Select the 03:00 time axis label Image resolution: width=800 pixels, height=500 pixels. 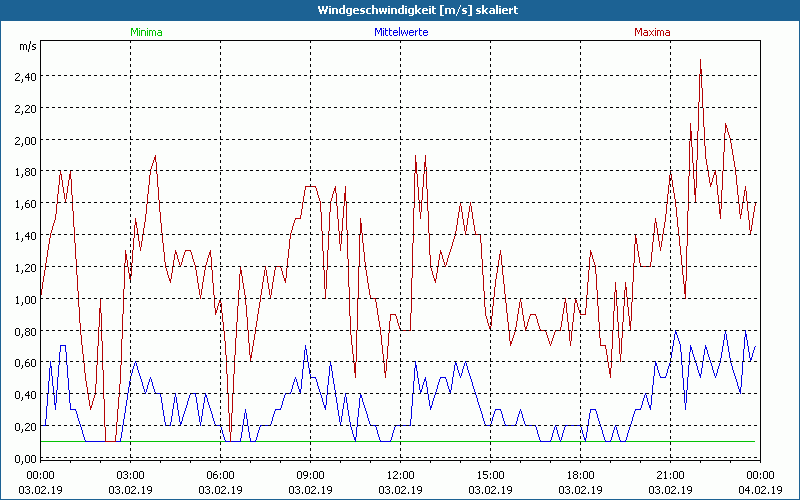tap(131, 475)
